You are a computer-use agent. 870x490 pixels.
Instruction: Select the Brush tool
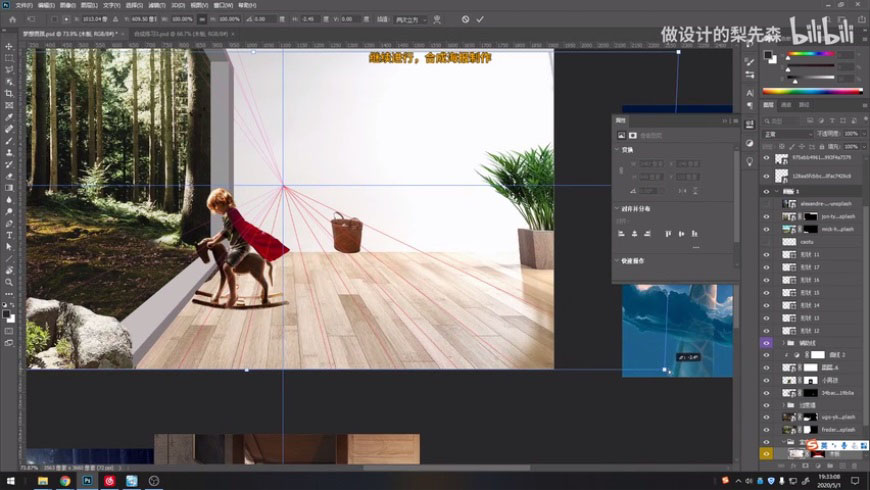point(9,140)
